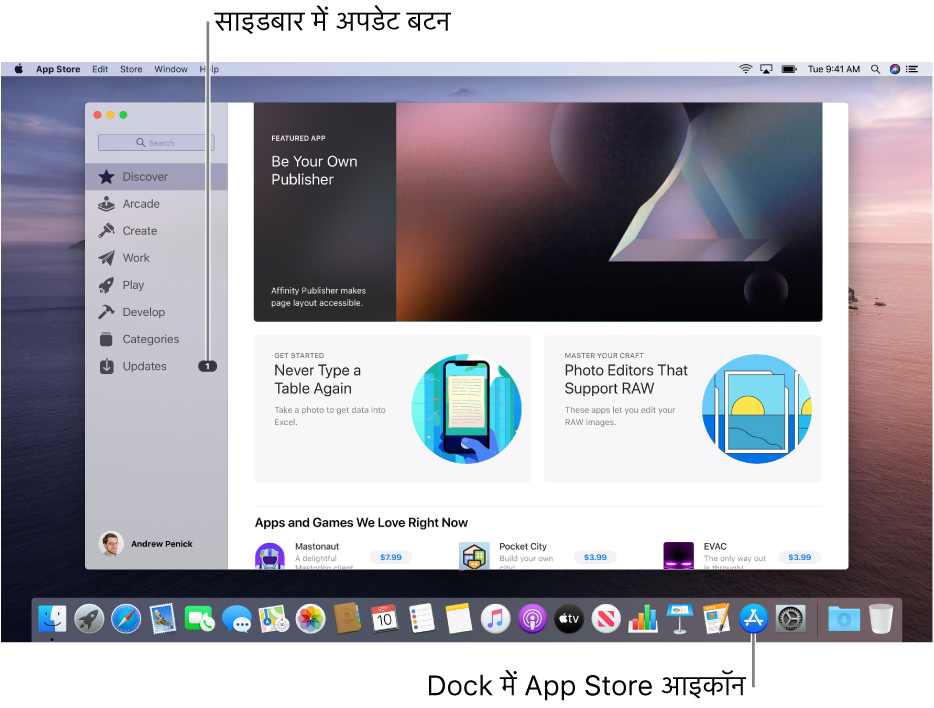This screenshot has height=708, width=934.
Task: Open the AirPlay display menu
Action: 766,69
